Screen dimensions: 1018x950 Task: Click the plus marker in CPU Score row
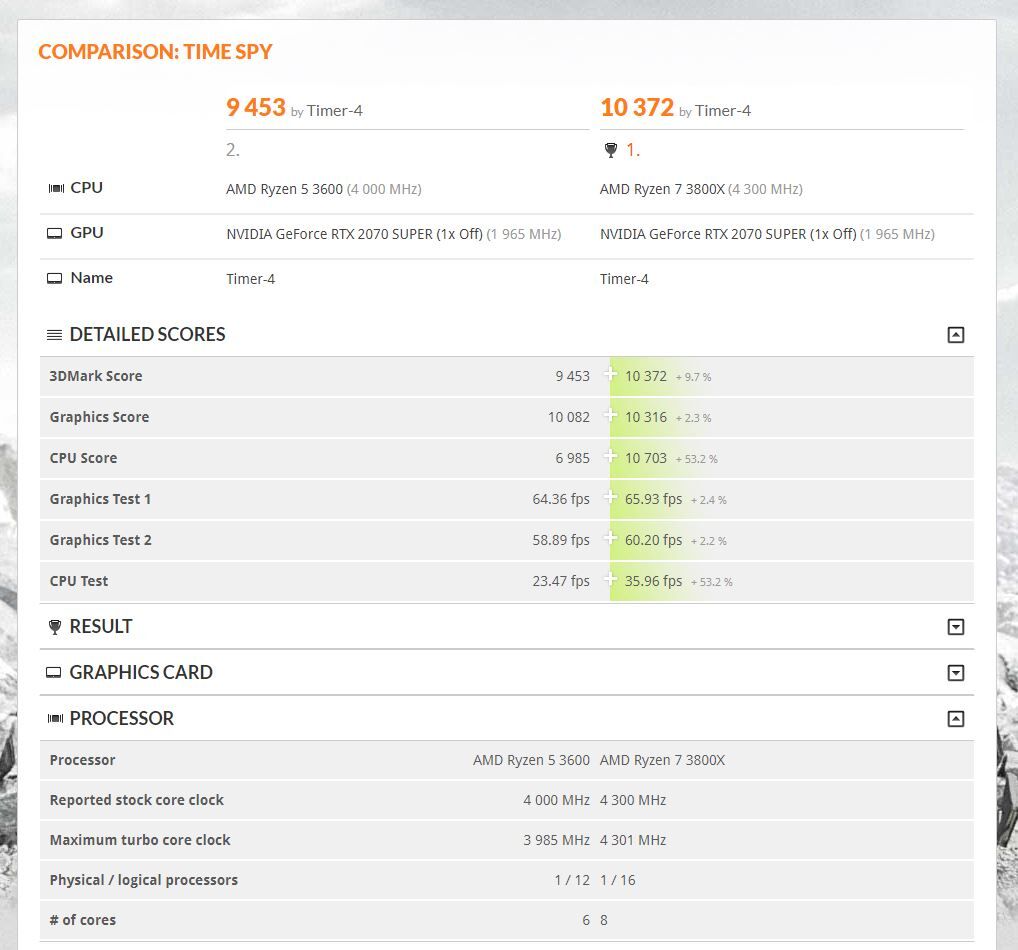[610, 455]
